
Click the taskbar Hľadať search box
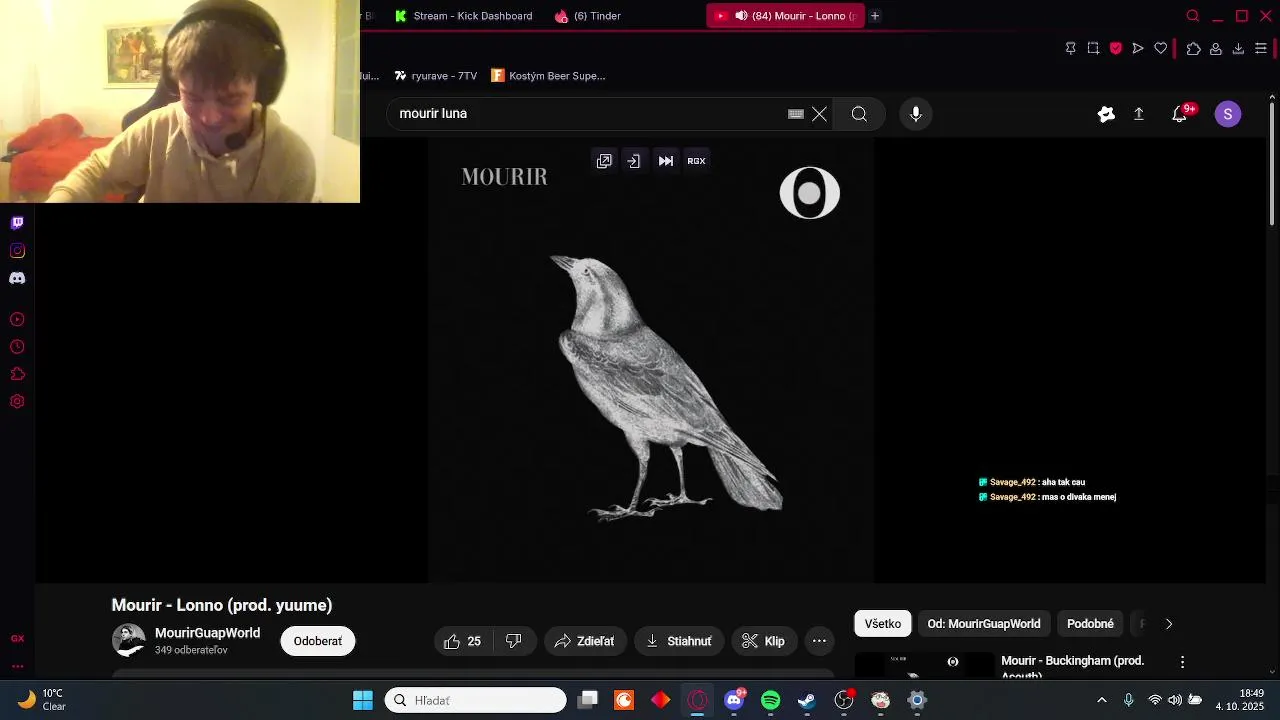[476, 700]
